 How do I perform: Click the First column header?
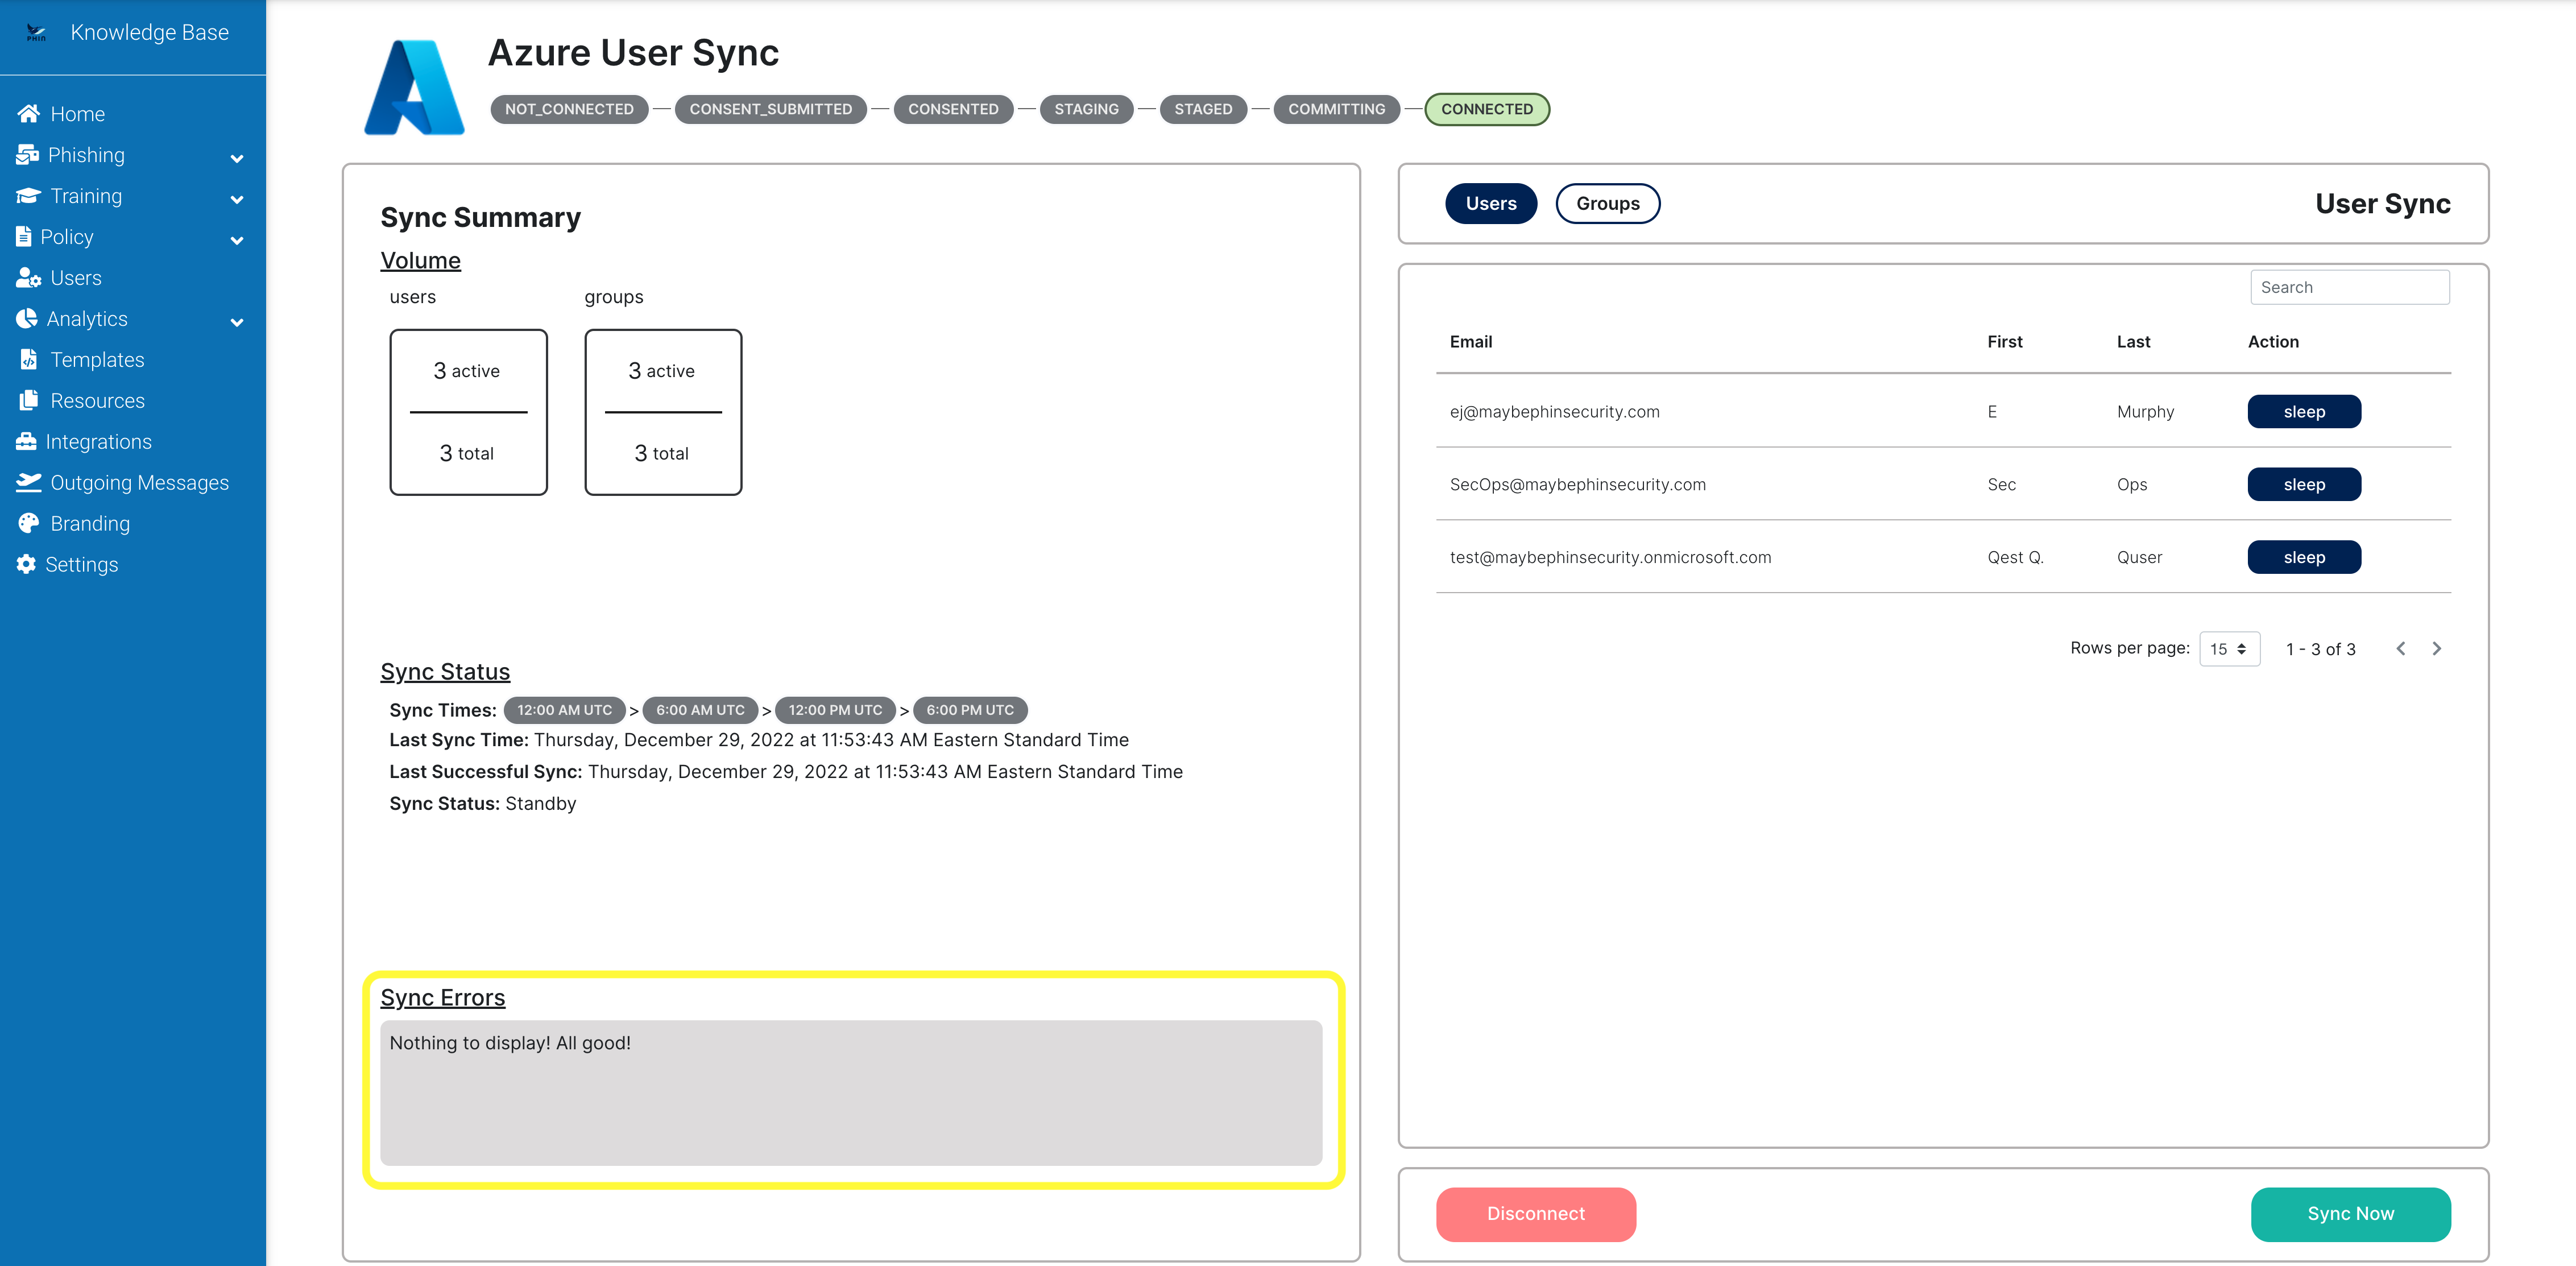click(x=2004, y=342)
